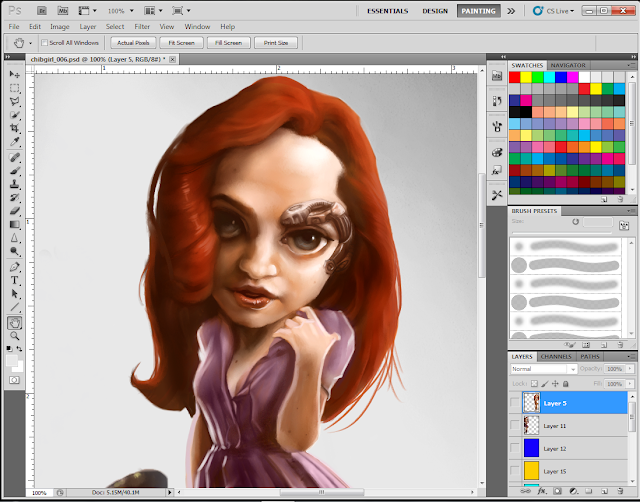
Task: Open the layer Opacity slider arrow
Action: click(x=632, y=369)
